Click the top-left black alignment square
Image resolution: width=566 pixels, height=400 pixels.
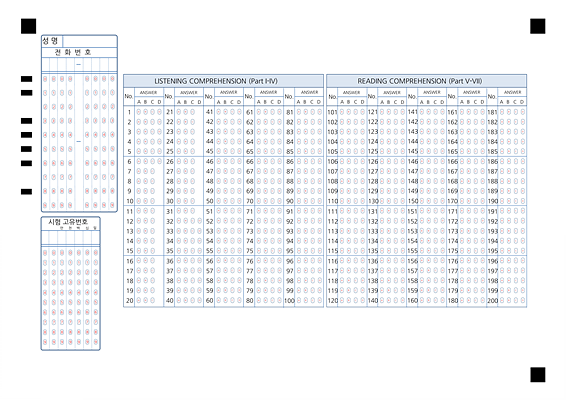[29, 26]
